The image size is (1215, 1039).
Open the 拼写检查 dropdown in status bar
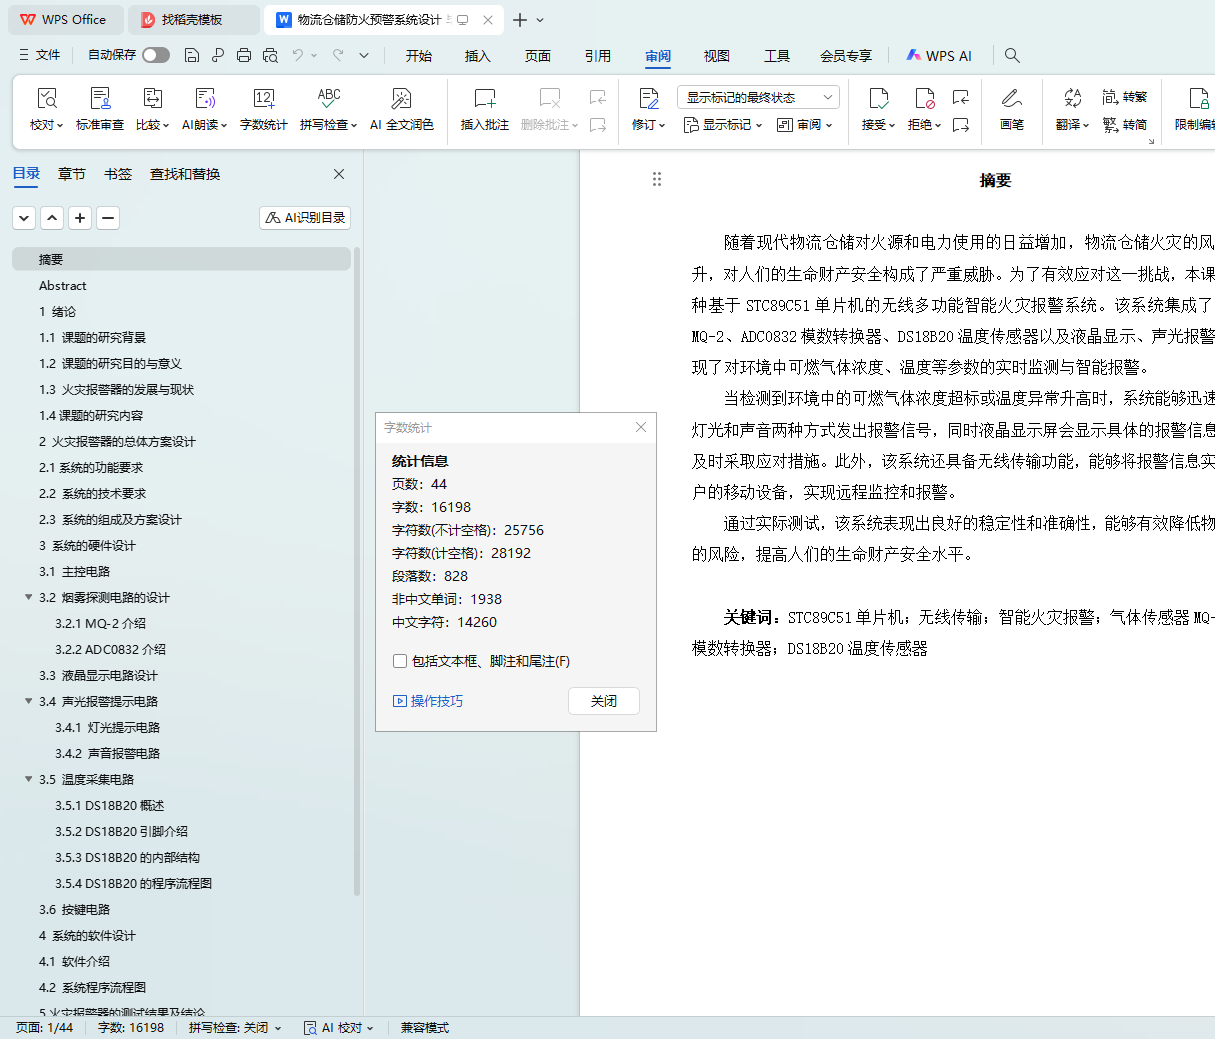(x=235, y=1028)
